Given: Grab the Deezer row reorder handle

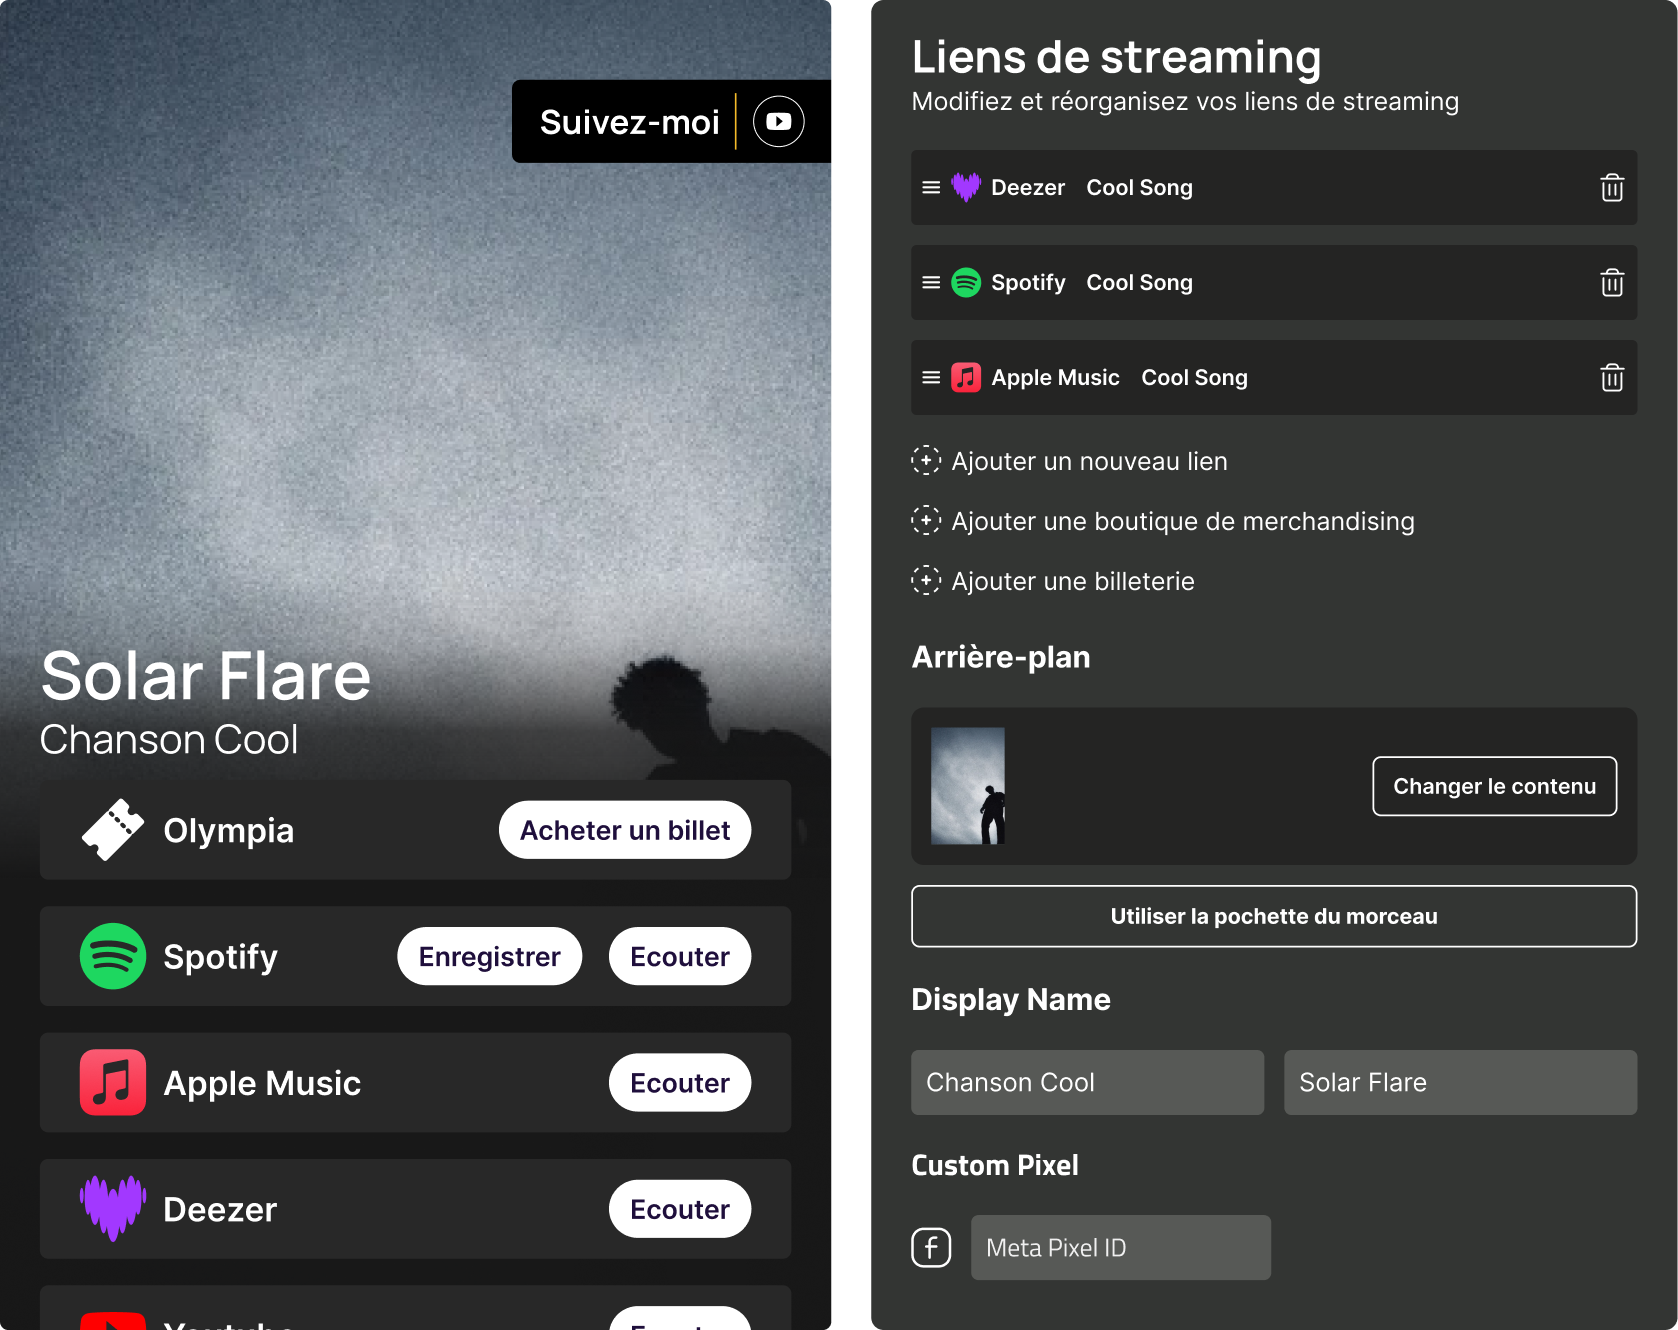Looking at the screenshot, I should coord(931,187).
